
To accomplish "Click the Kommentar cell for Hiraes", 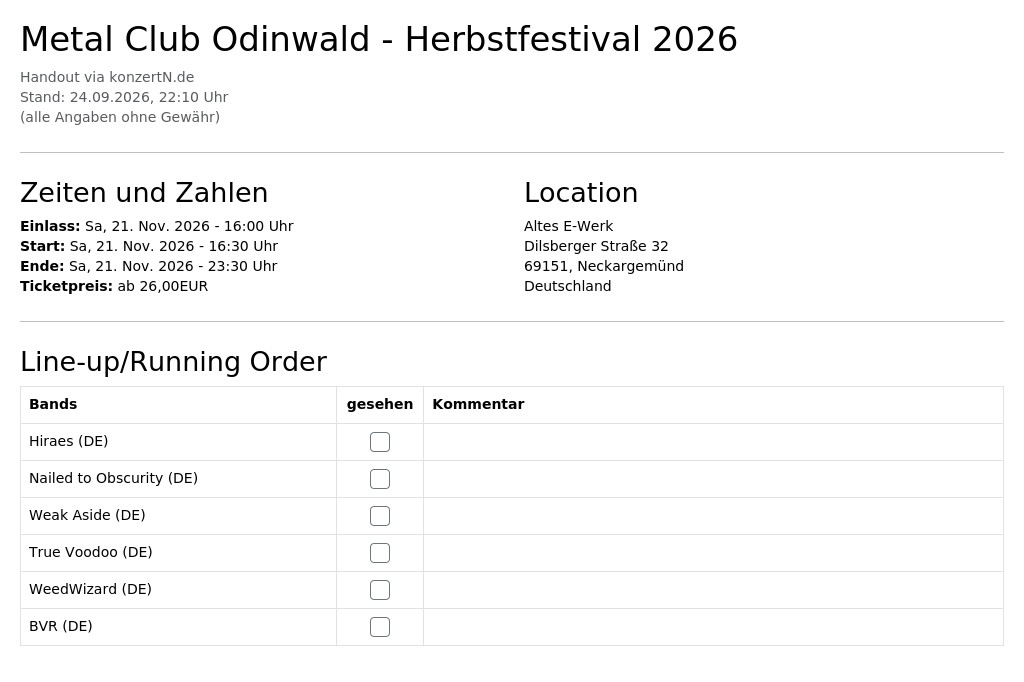I will pos(713,442).
